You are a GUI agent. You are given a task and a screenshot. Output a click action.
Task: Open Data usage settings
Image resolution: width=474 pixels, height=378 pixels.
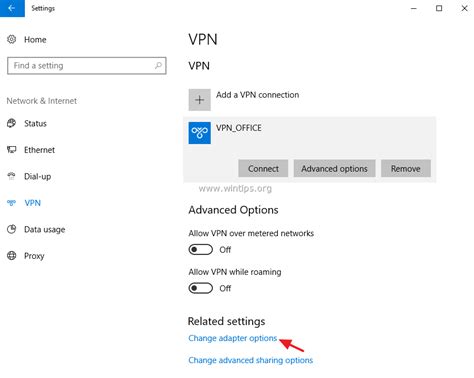[45, 229]
